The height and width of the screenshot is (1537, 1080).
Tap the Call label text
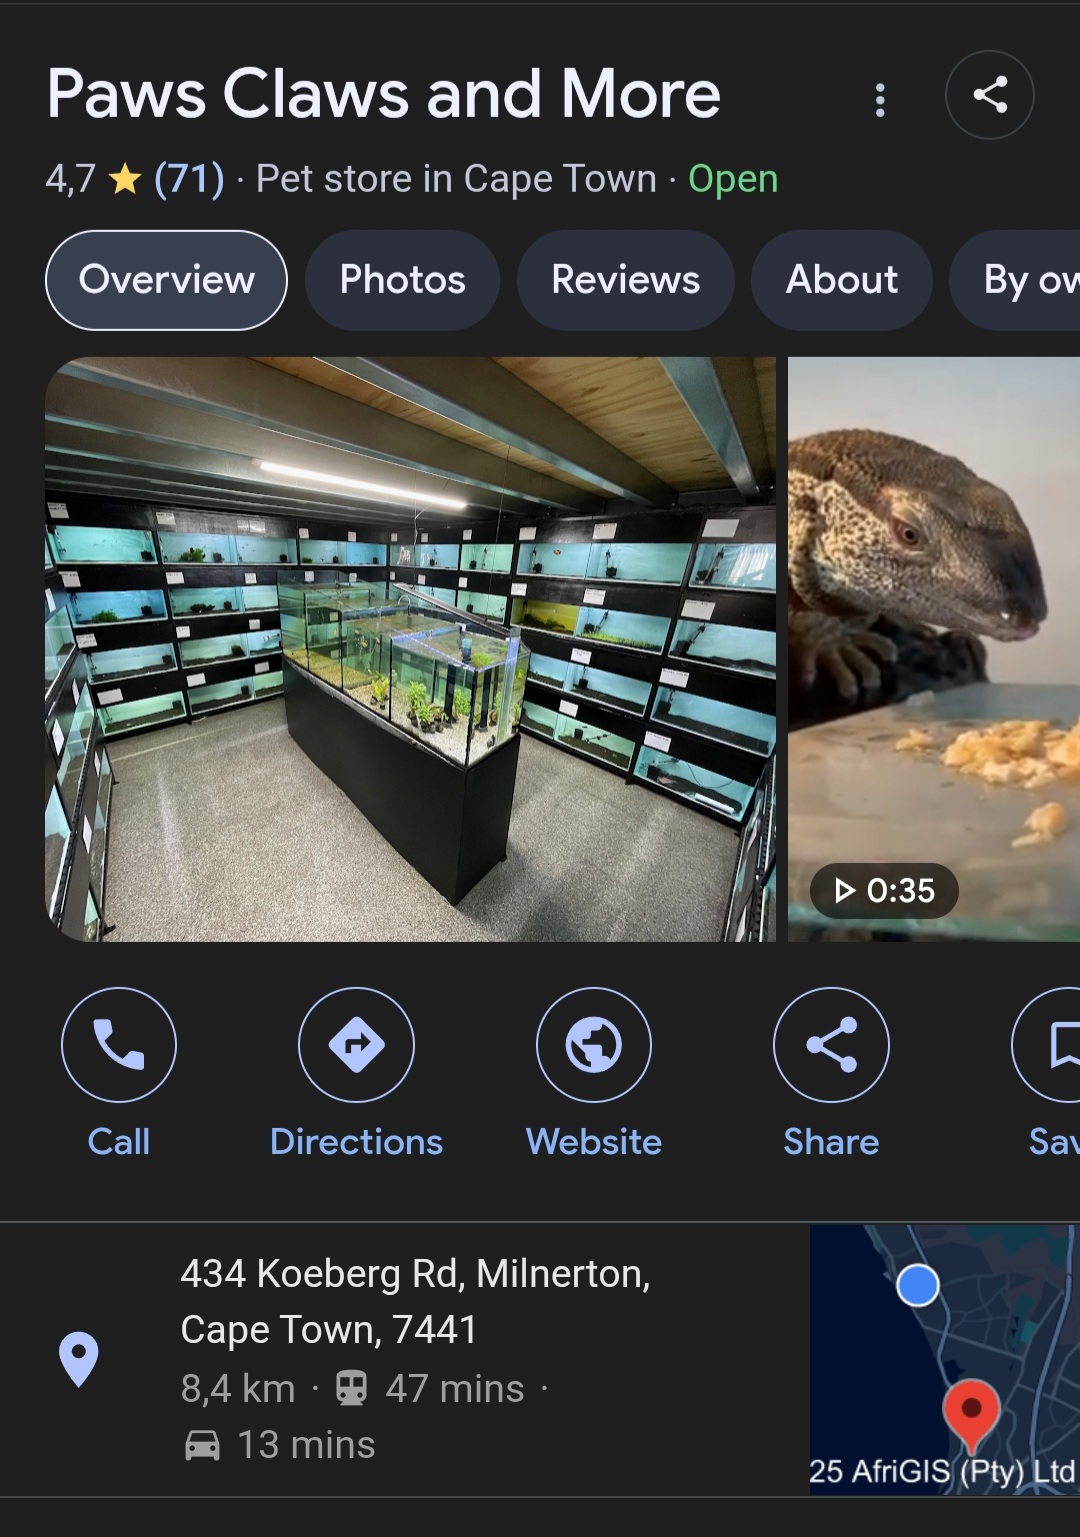click(x=119, y=1142)
